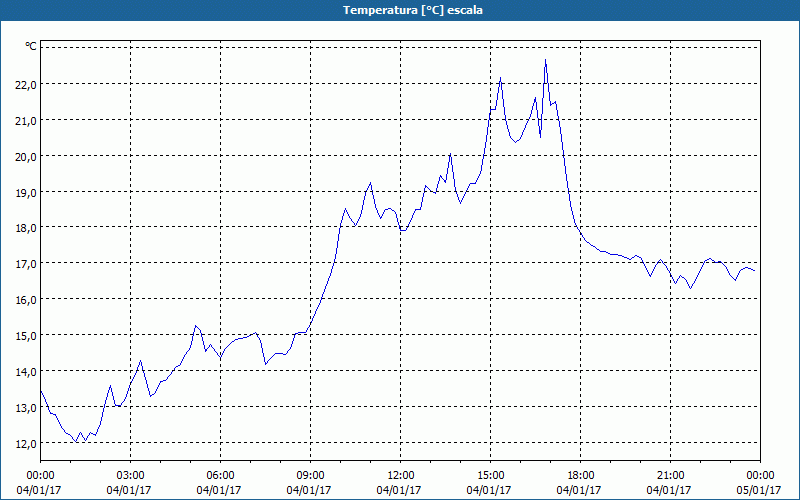Click the 21:00 time label
800x500 pixels.
(x=670, y=475)
